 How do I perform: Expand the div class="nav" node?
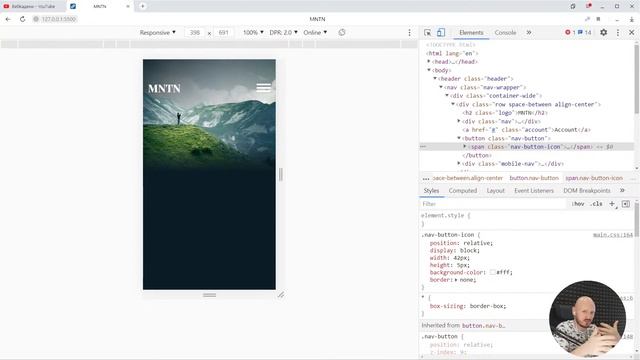459,121
